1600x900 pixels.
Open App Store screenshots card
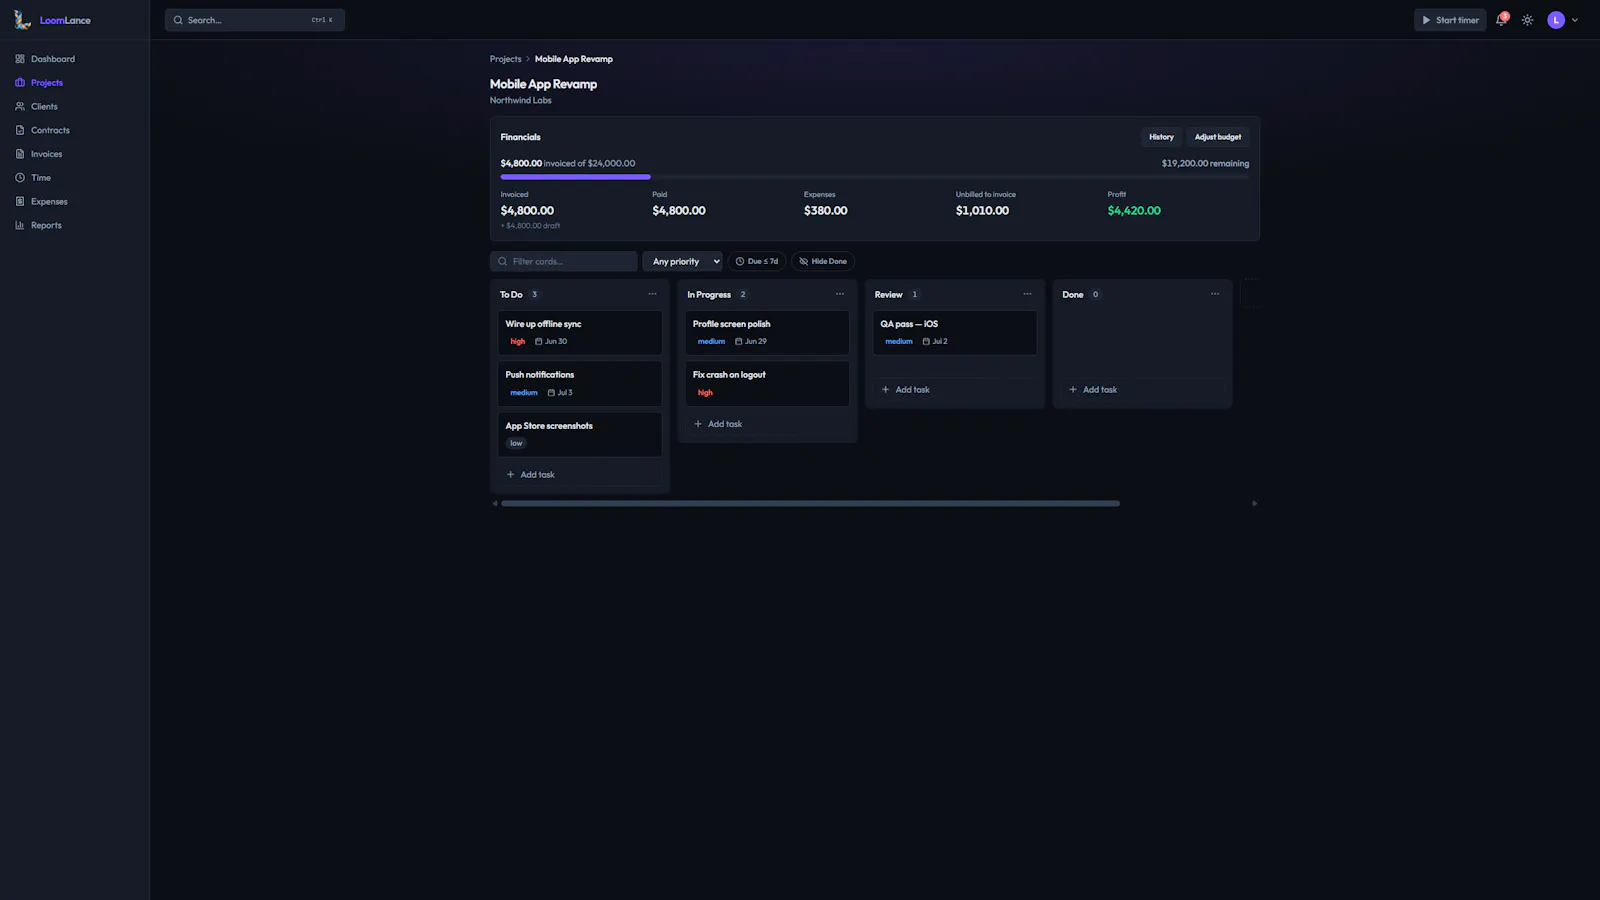pos(580,435)
